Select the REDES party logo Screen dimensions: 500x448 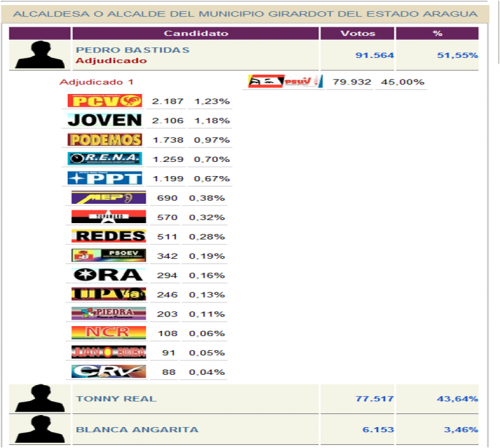pos(109,236)
